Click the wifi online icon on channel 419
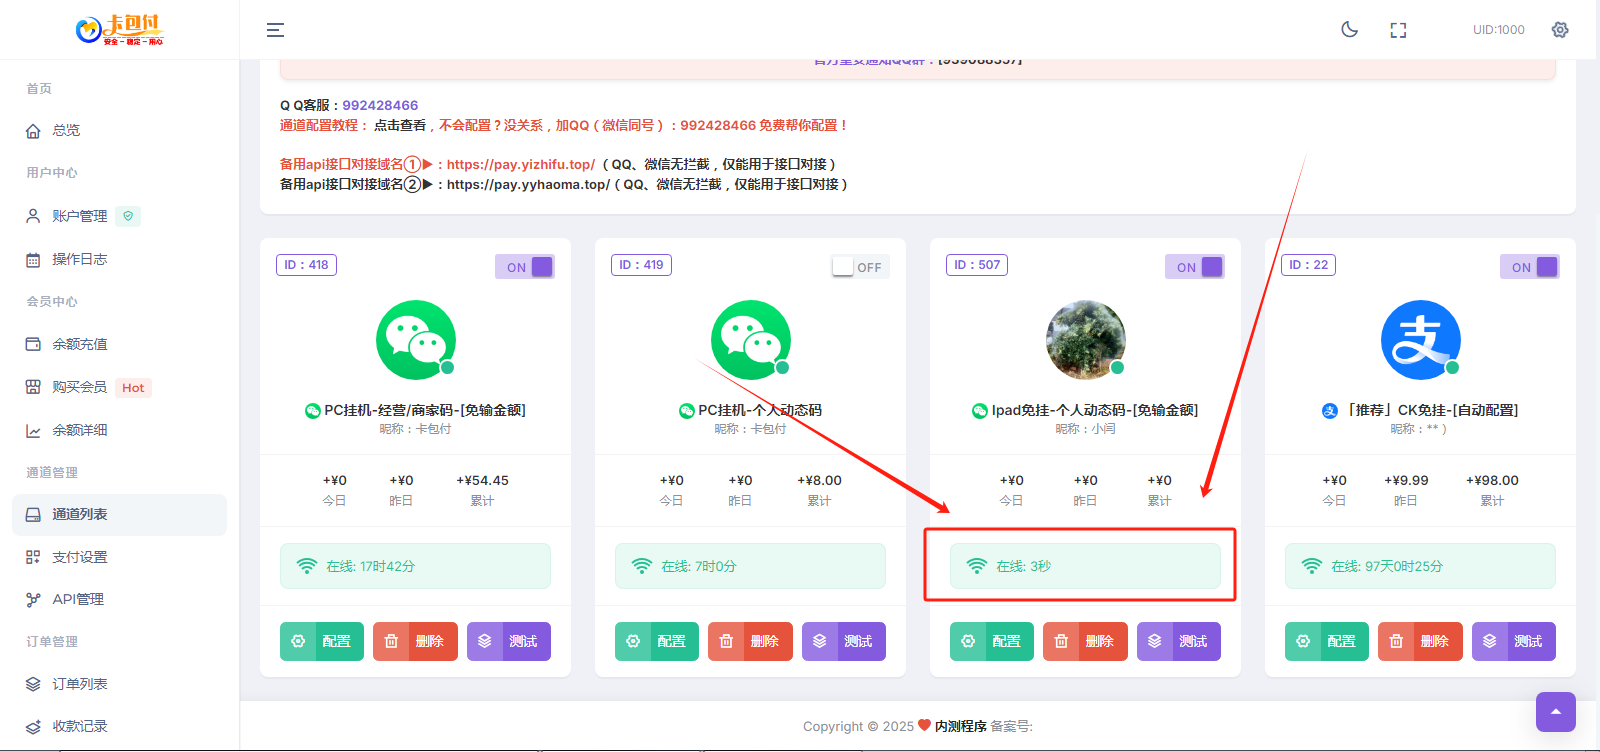 click(x=642, y=566)
